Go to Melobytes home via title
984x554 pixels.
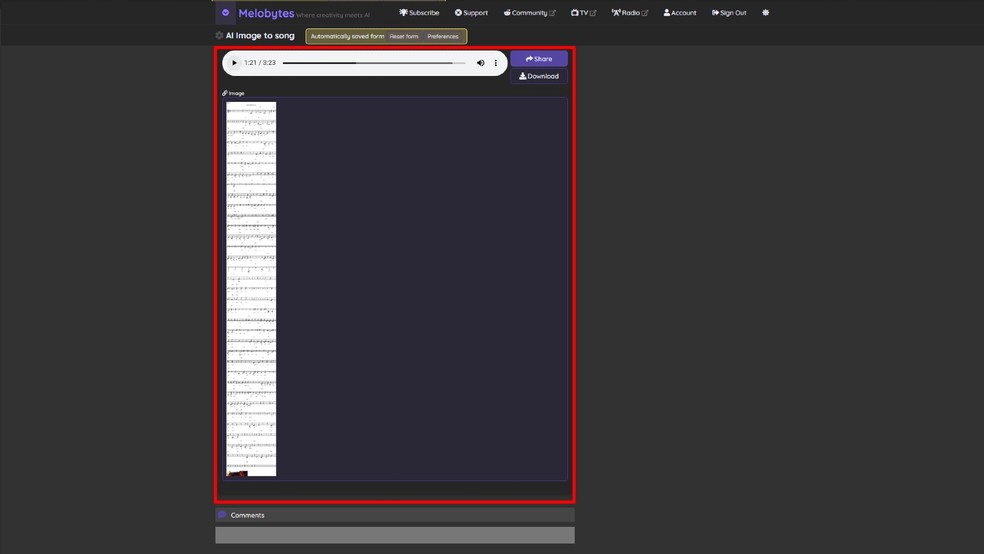click(266, 13)
